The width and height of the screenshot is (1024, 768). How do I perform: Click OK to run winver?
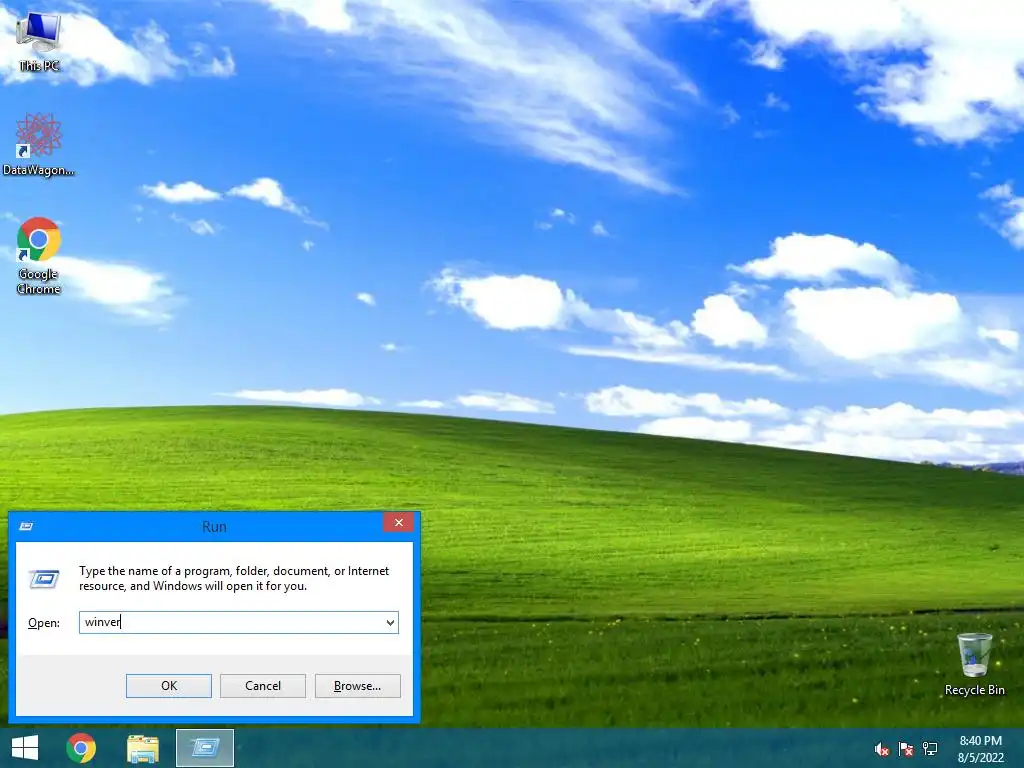(x=168, y=686)
